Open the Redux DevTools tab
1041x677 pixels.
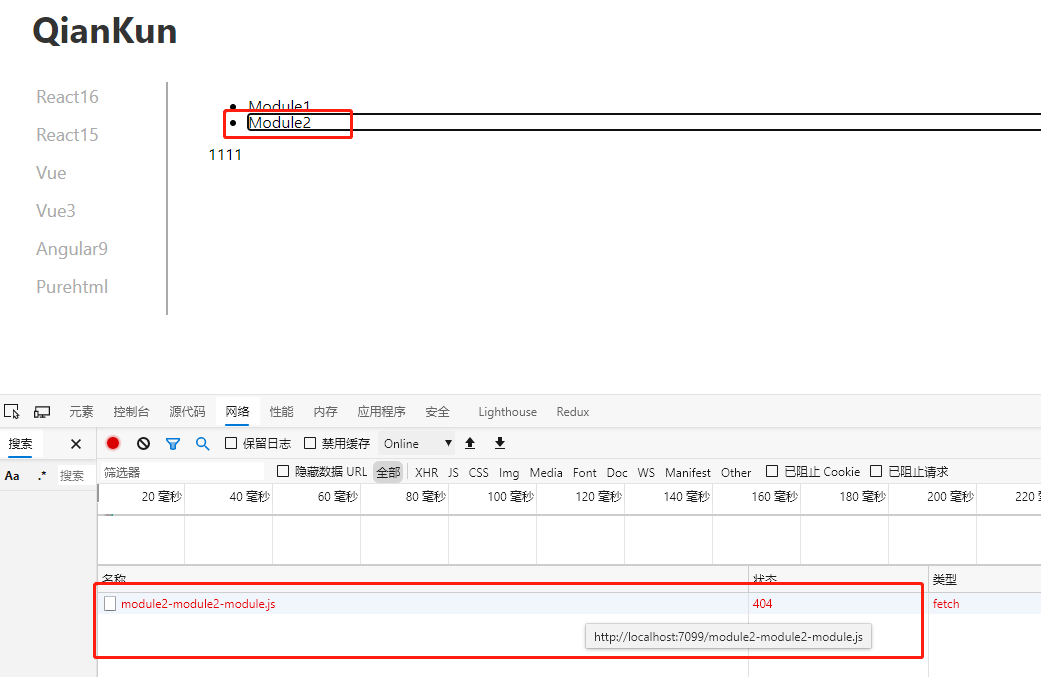point(573,411)
